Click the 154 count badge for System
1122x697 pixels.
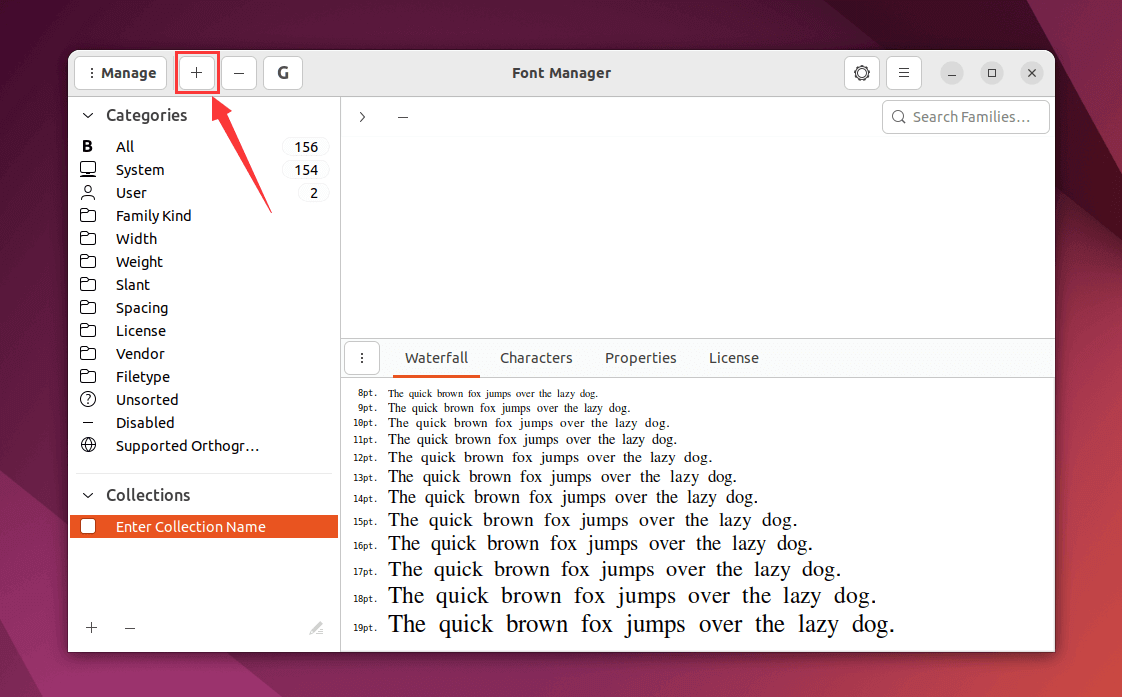pyautogui.click(x=306, y=170)
